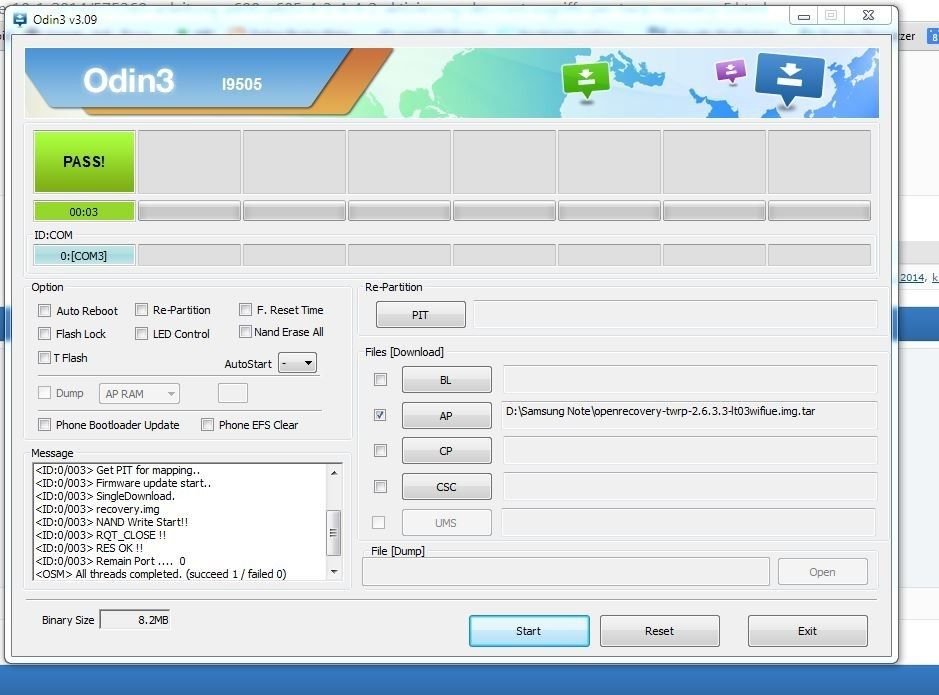Click the Open button for File Dump
Image resolution: width=939 pixels, height=695 pixels.
click(822, 572)
